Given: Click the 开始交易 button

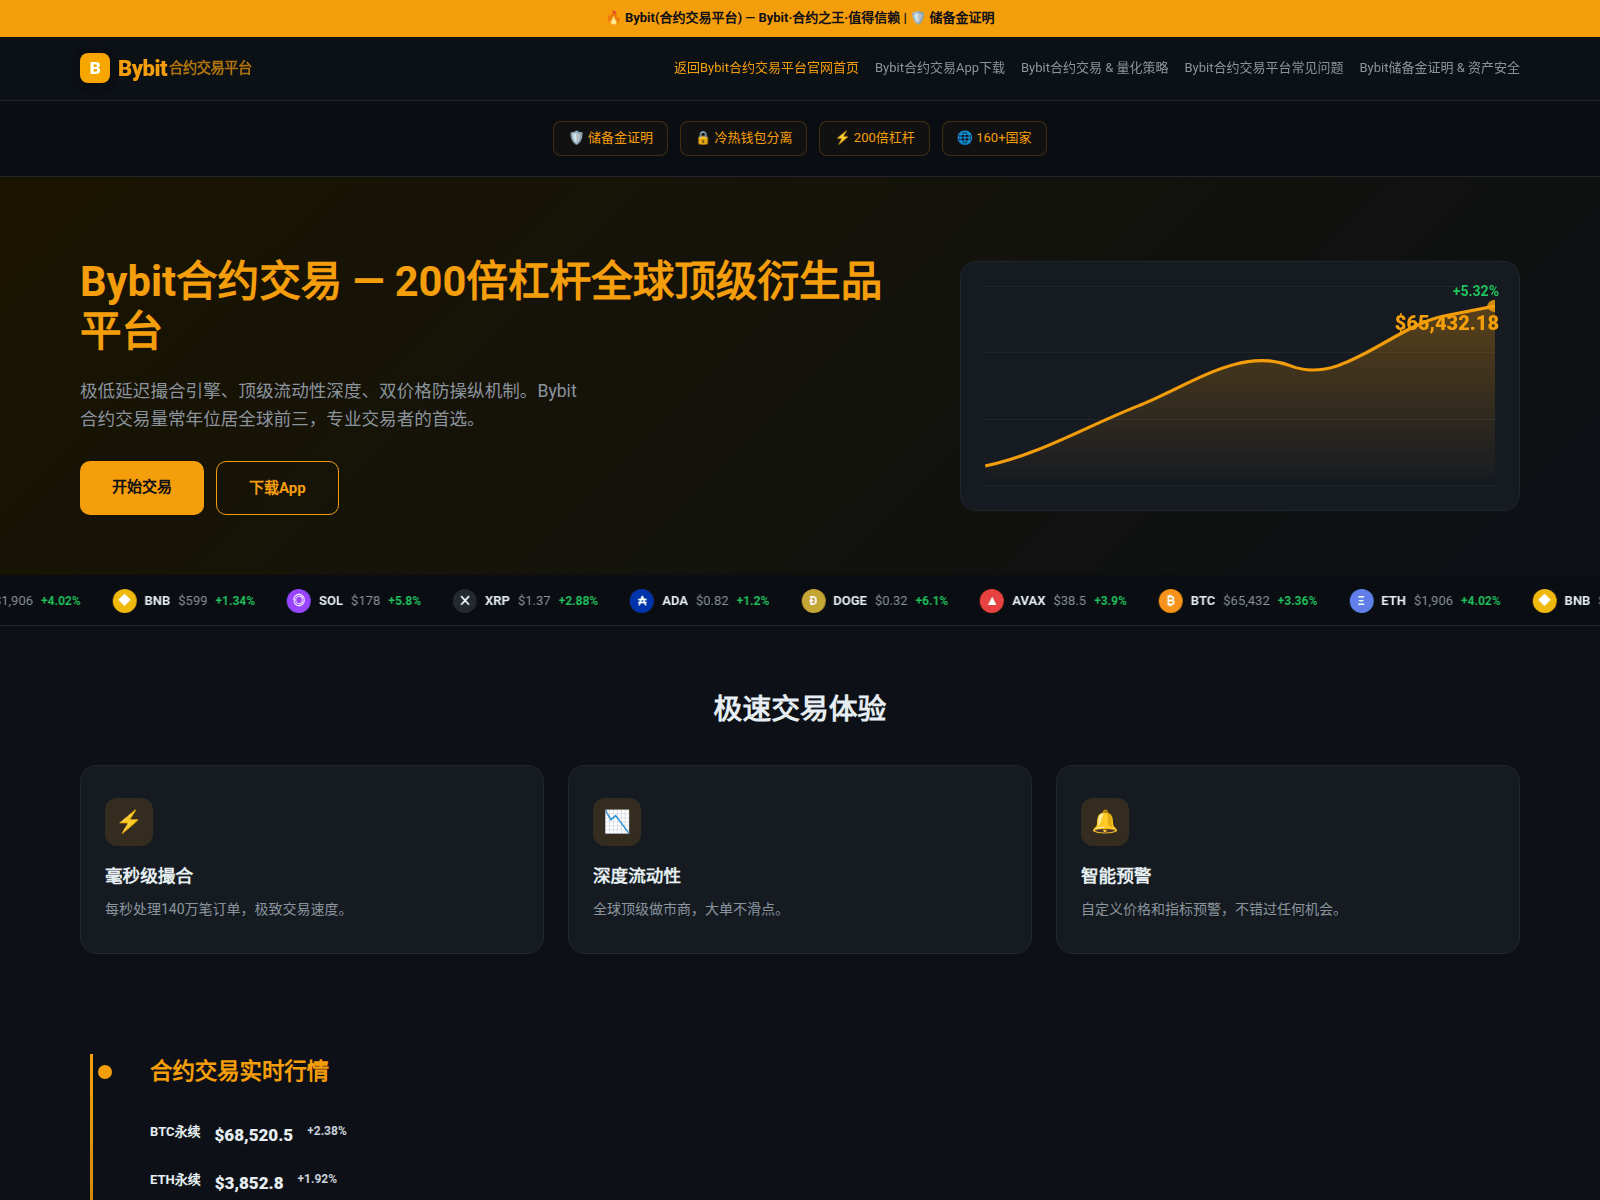Looking at the screenshot, I should (x=141, y=488).
